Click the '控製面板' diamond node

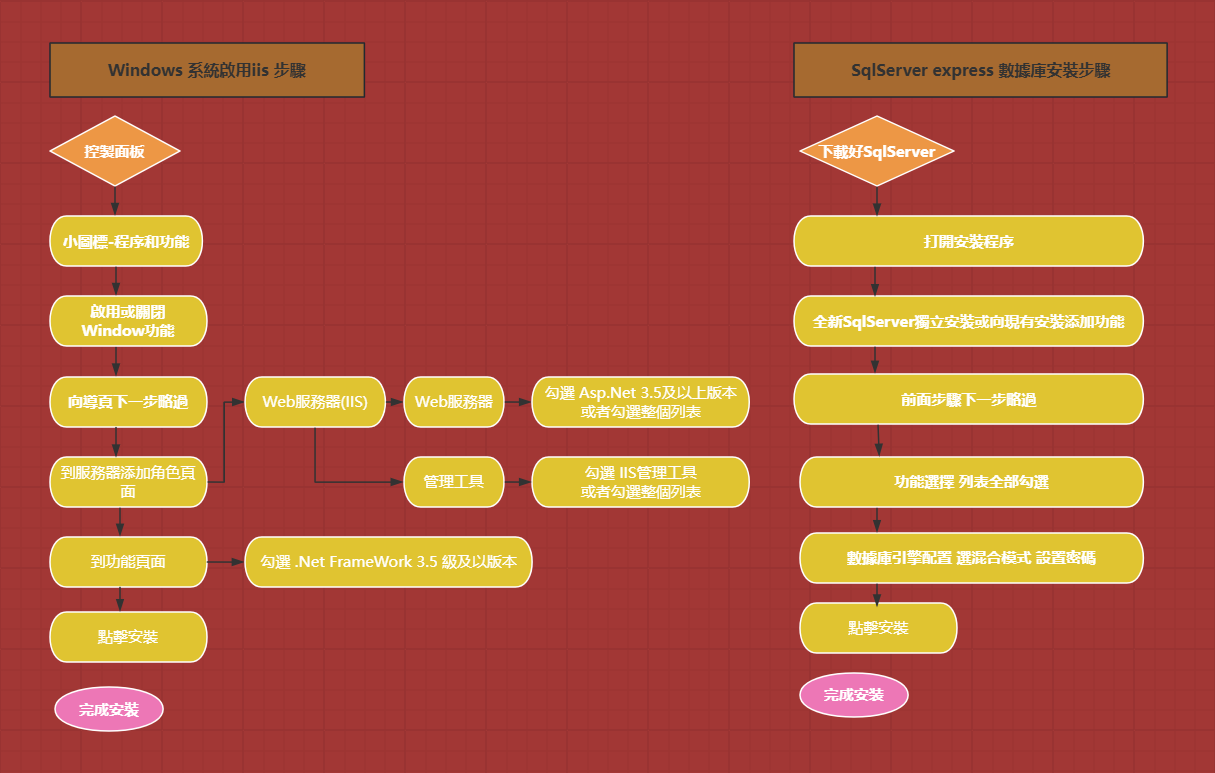tap(115, 151)
